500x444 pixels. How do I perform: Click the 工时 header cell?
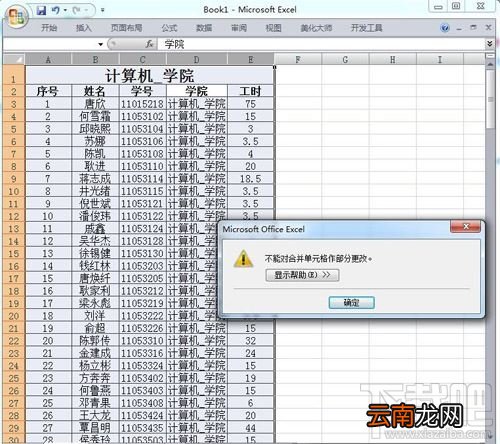[250, 91]
